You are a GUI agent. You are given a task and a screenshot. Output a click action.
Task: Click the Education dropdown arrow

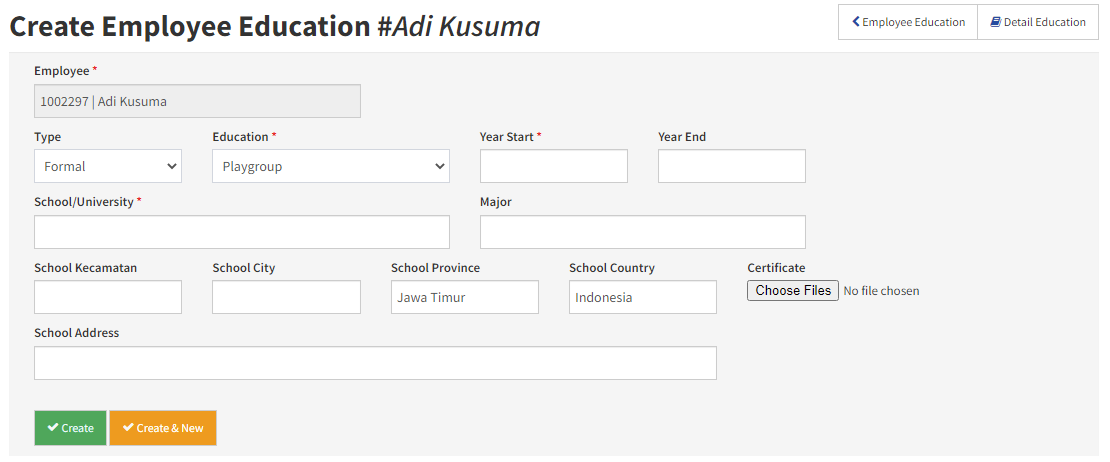click(440, 167)
